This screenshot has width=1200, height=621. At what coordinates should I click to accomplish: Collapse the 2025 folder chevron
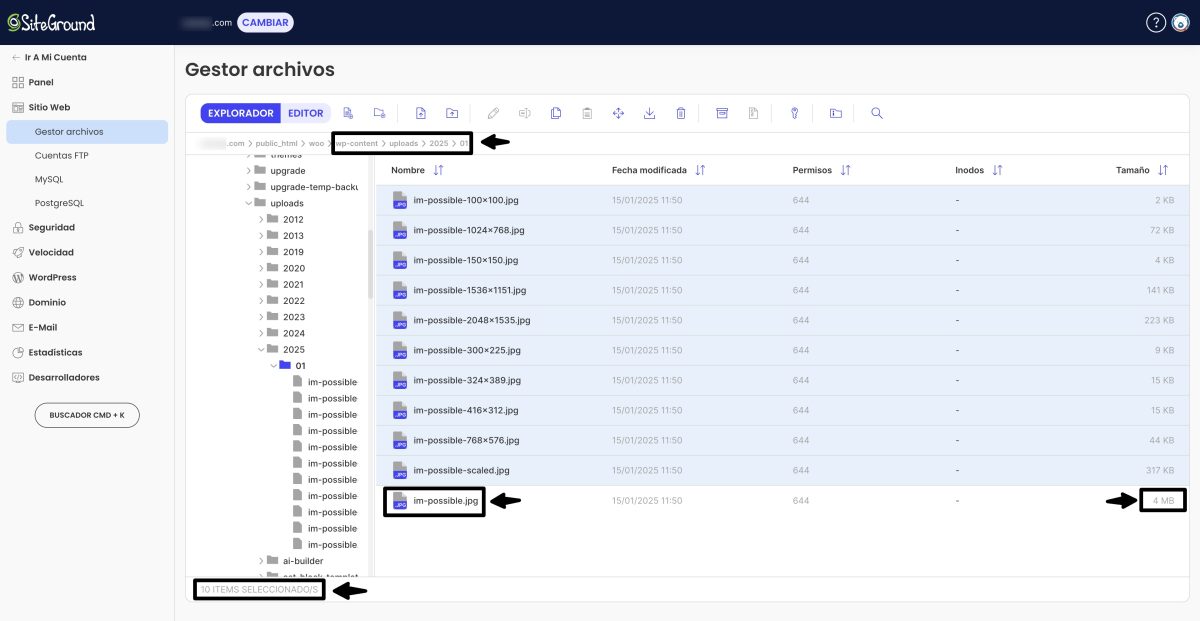pyautogui.click(x=261, y=349)
